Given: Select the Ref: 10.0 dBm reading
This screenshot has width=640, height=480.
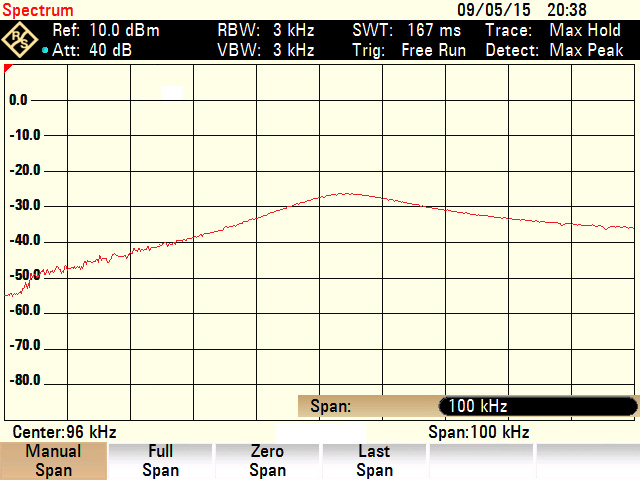Looking at the screenshot, I should [x=106, y=30].
